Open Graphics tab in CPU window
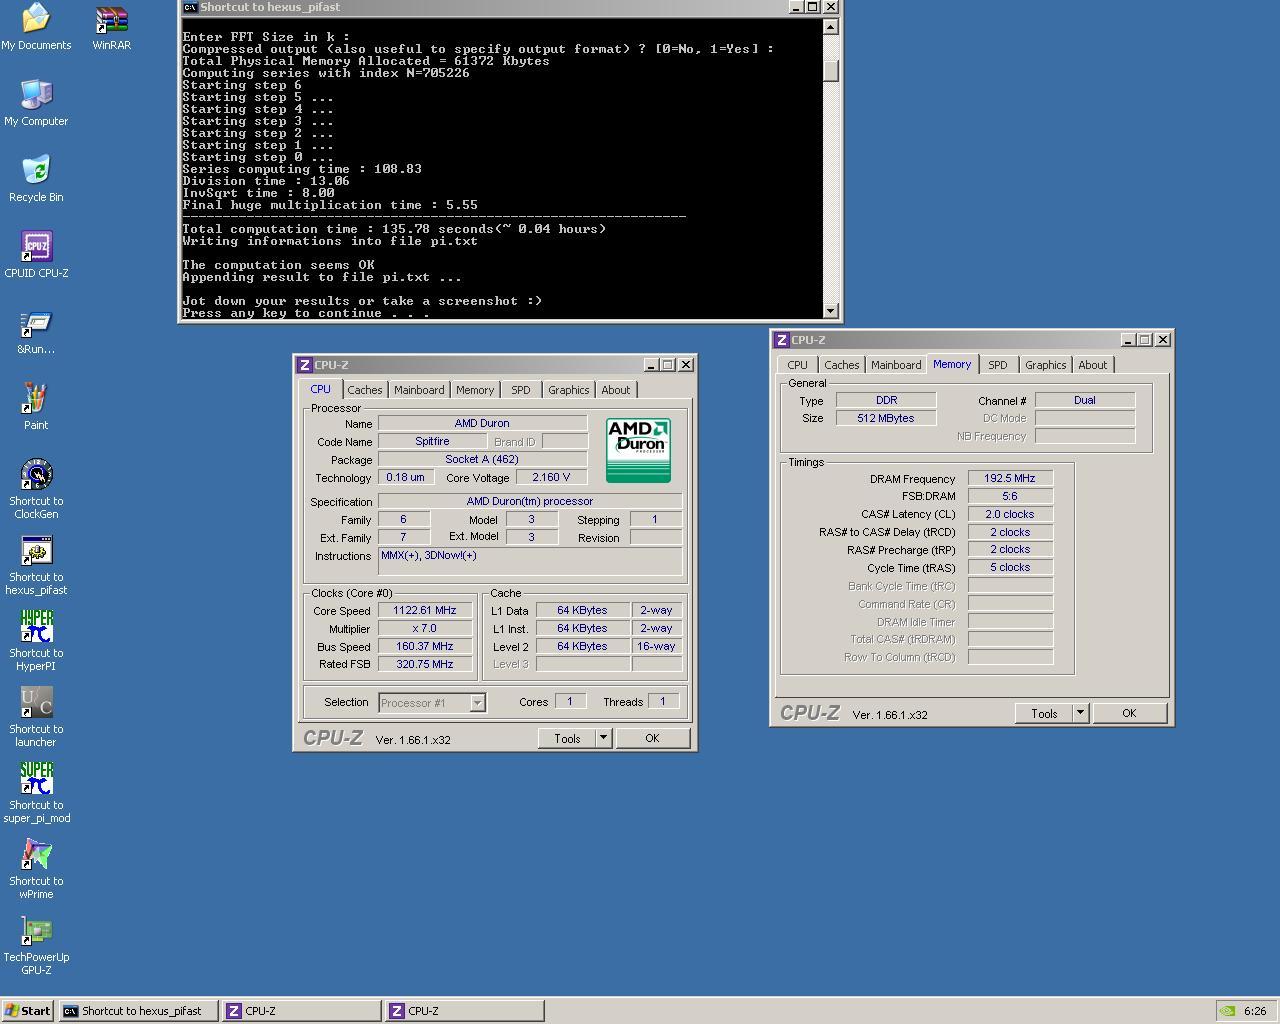The width and height of the screenshot is (1280, 1024). [x=568, y=390]
